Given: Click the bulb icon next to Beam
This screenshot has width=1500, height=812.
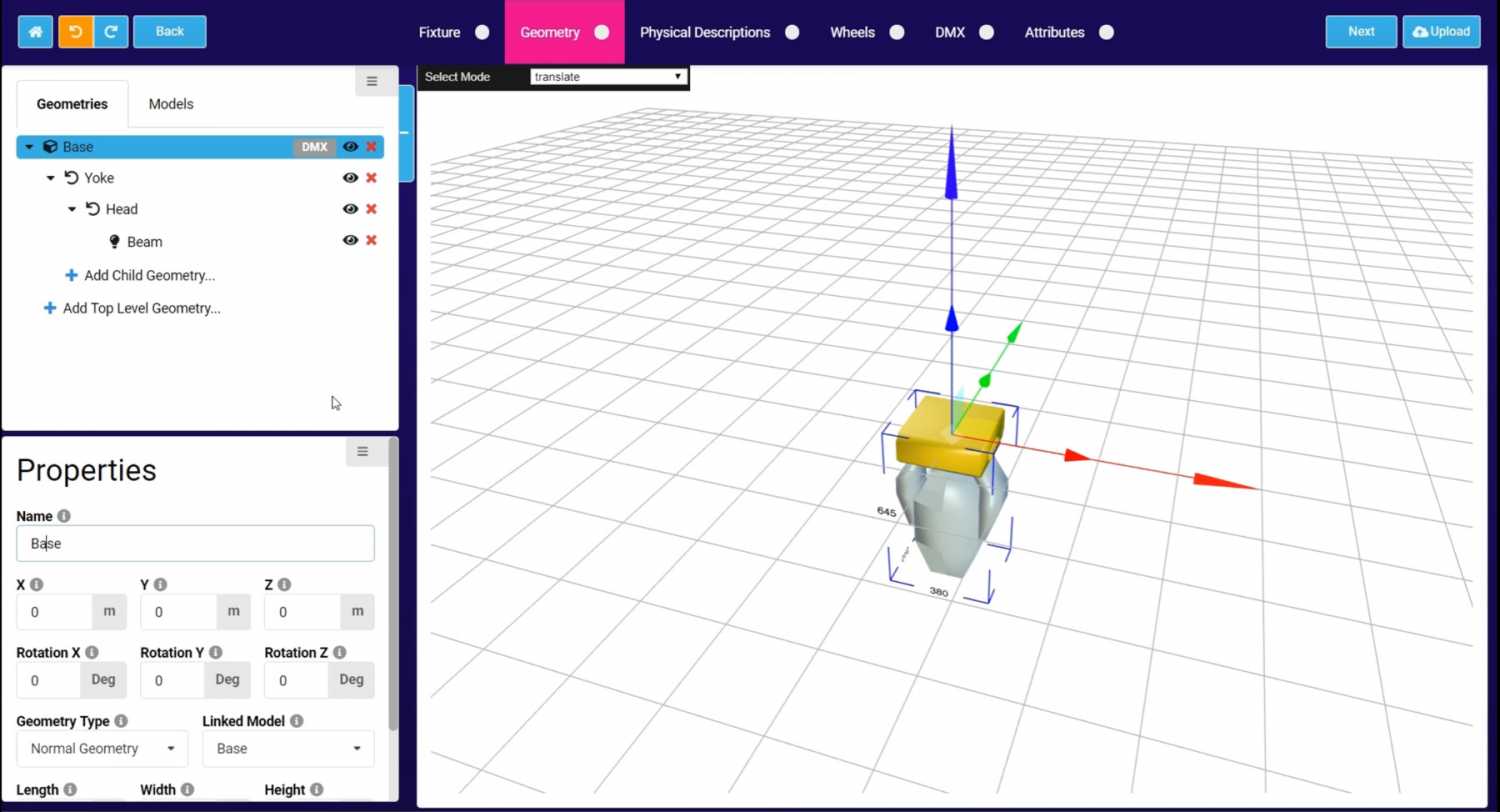Looking at the screenshot, I should click(x=113, y=241).
